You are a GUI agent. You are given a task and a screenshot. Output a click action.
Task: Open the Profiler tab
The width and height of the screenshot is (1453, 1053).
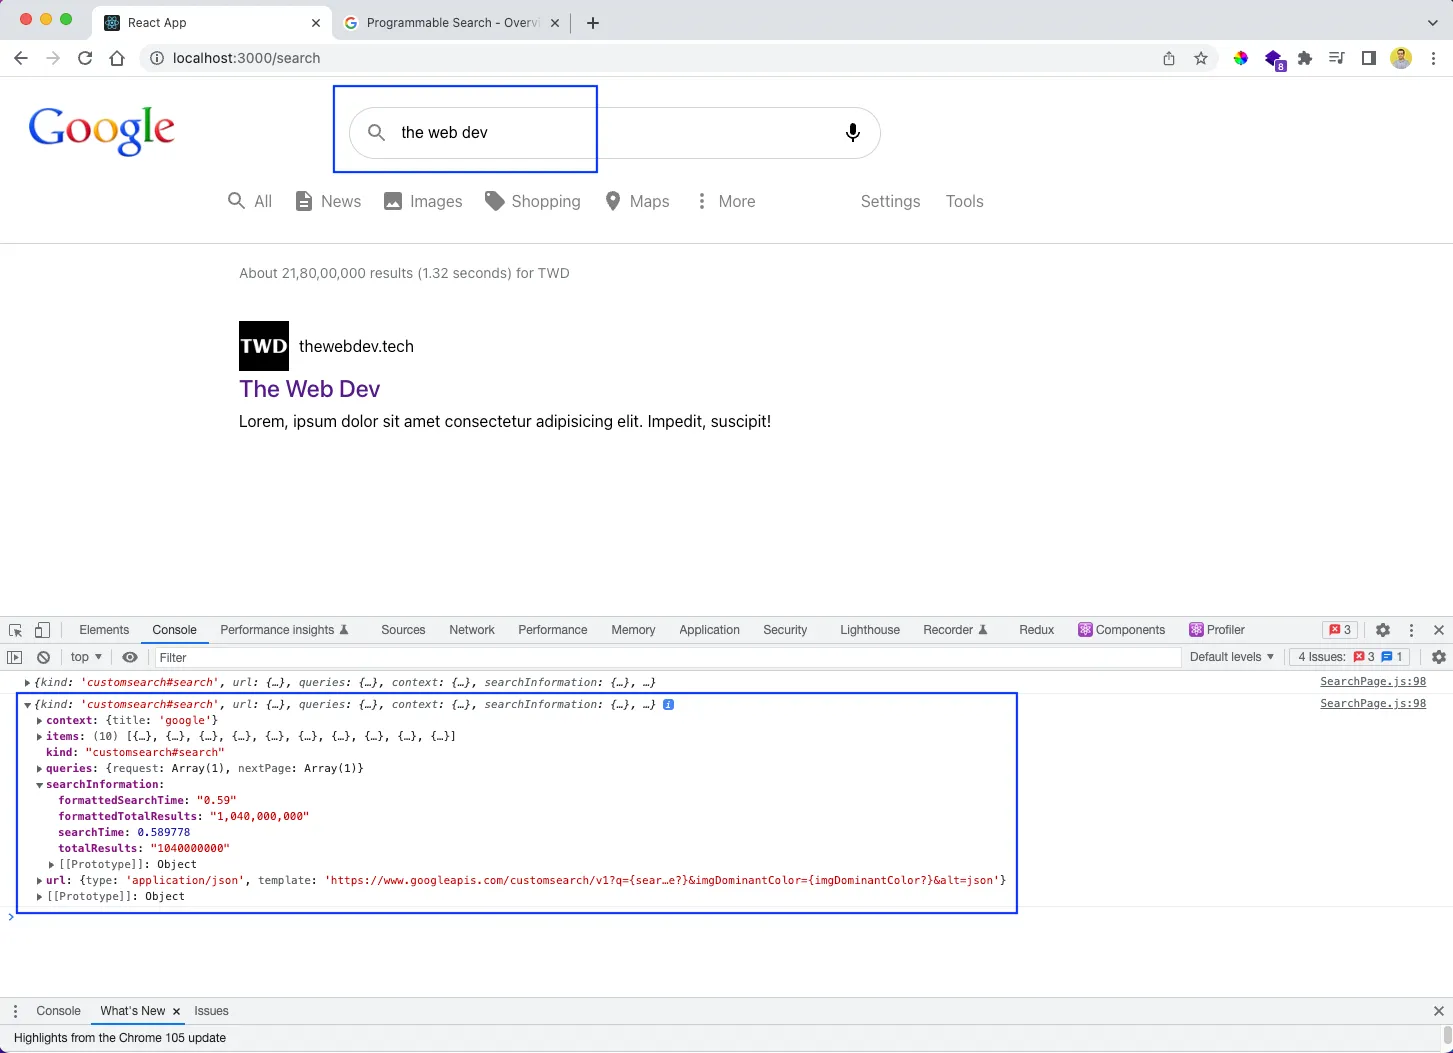click(1217, 630)
